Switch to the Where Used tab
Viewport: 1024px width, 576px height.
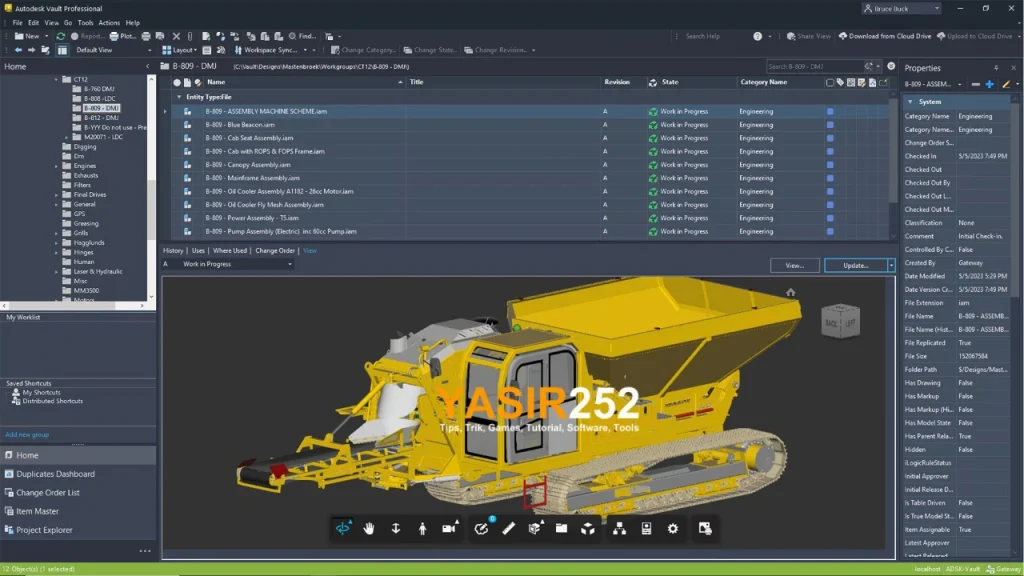click(230, 251)
